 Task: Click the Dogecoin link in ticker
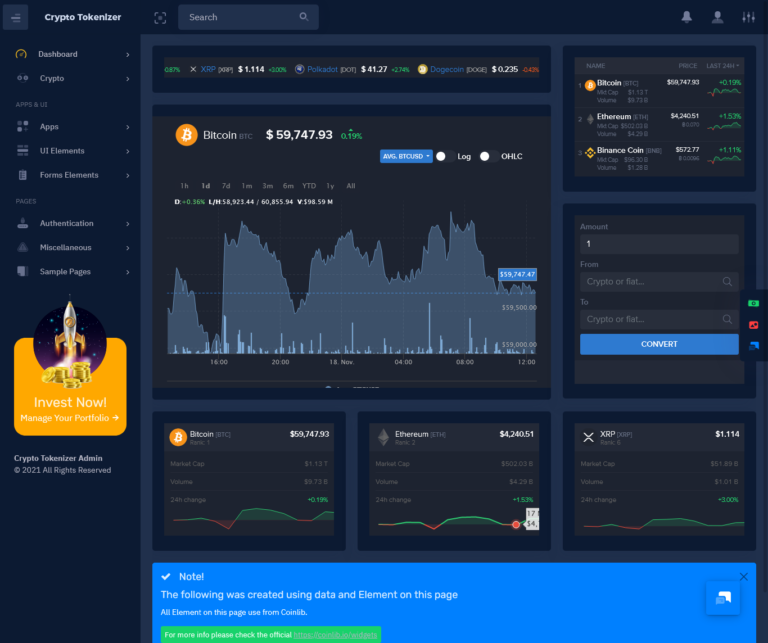447,70
